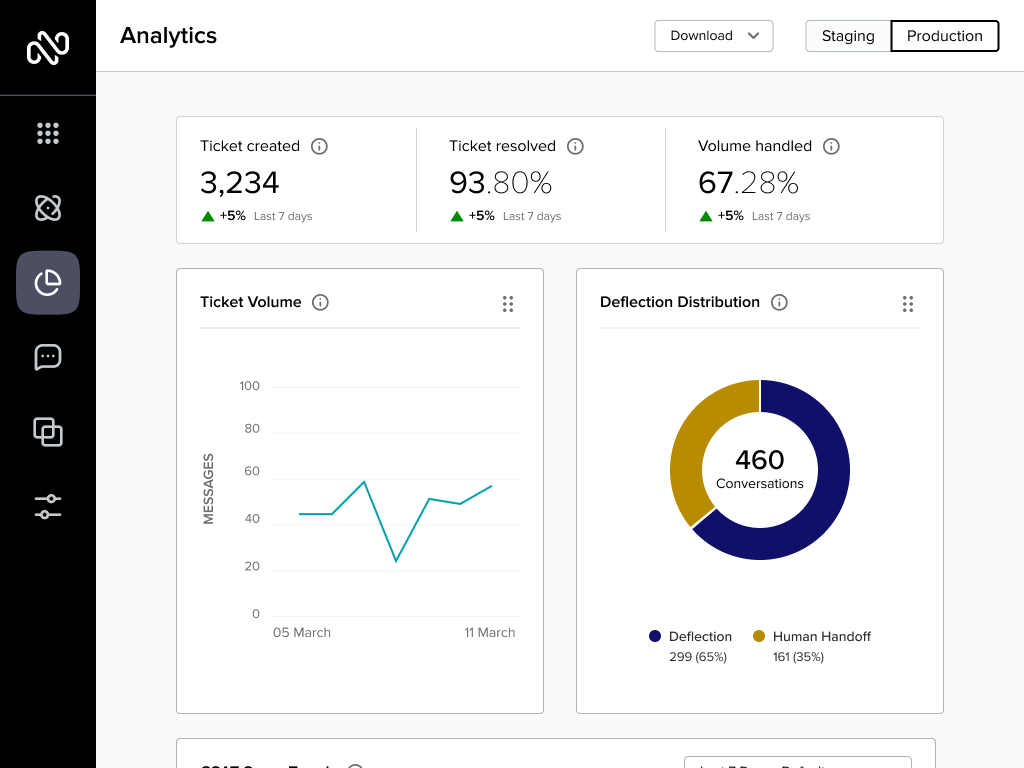Open the apps grid in sidebar

coord(48,133)
